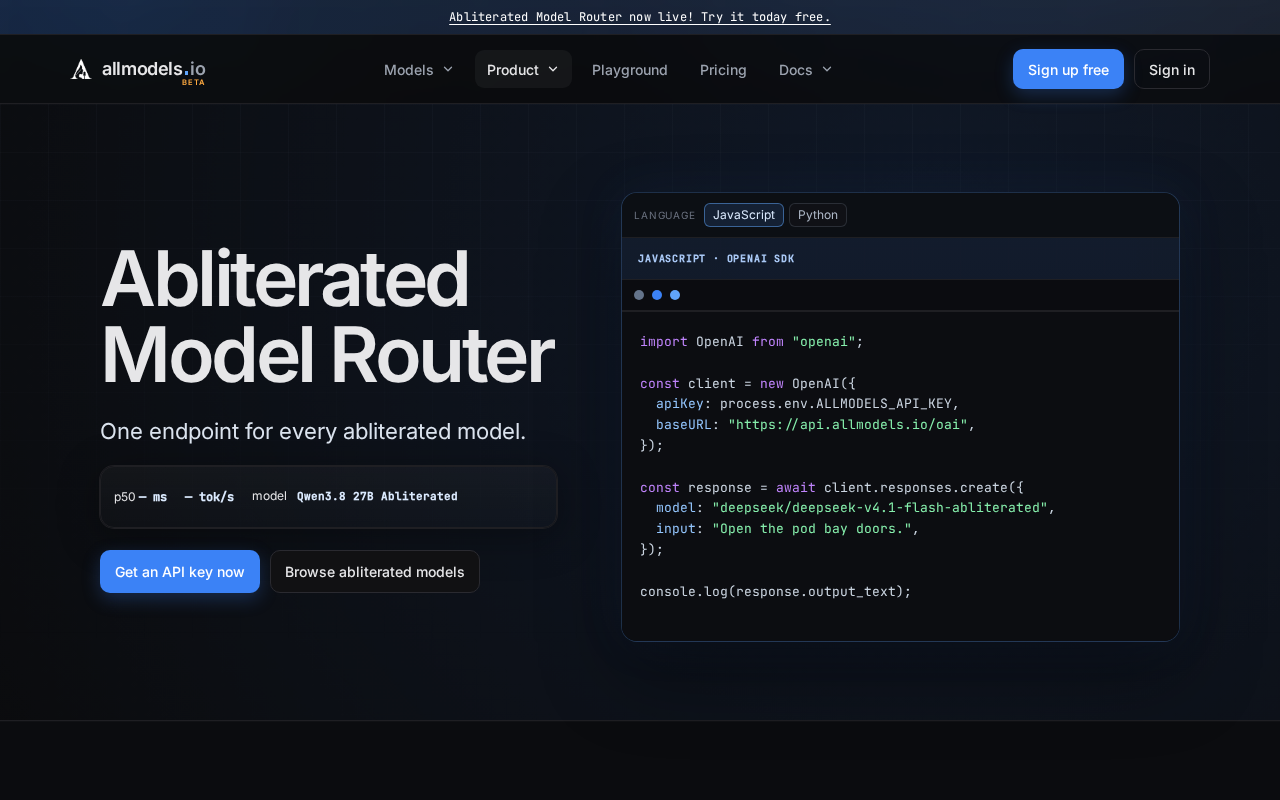Click the console.log line in code
The height and width of the screenshot is (800, 1280).
tap(776, 591)
